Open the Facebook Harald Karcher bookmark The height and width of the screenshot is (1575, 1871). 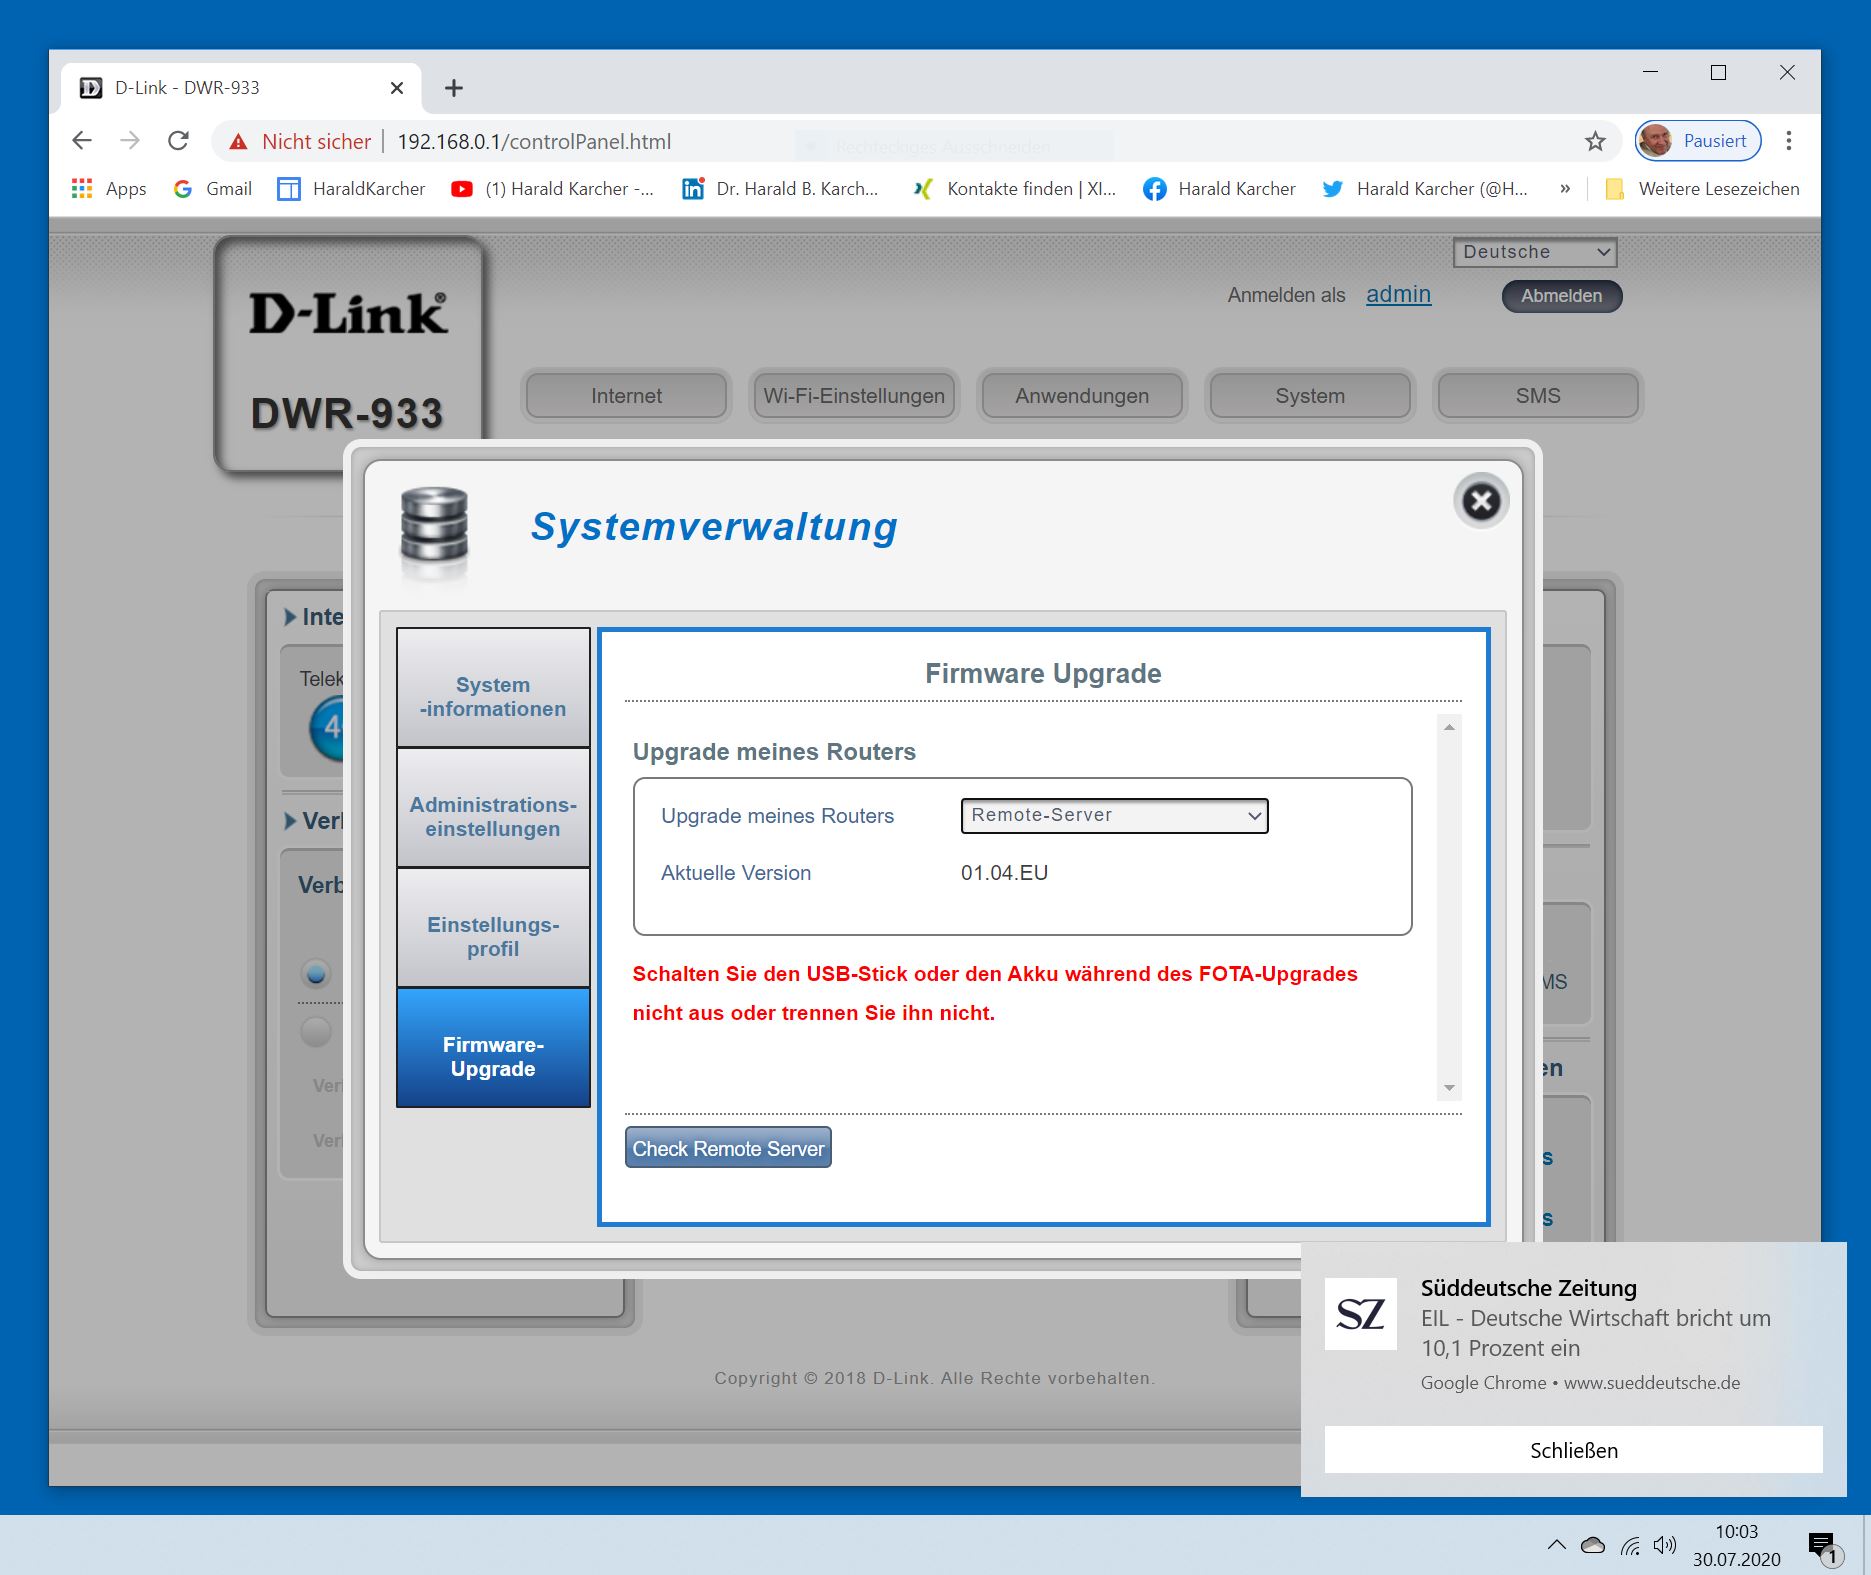(x=1219, y=189)
